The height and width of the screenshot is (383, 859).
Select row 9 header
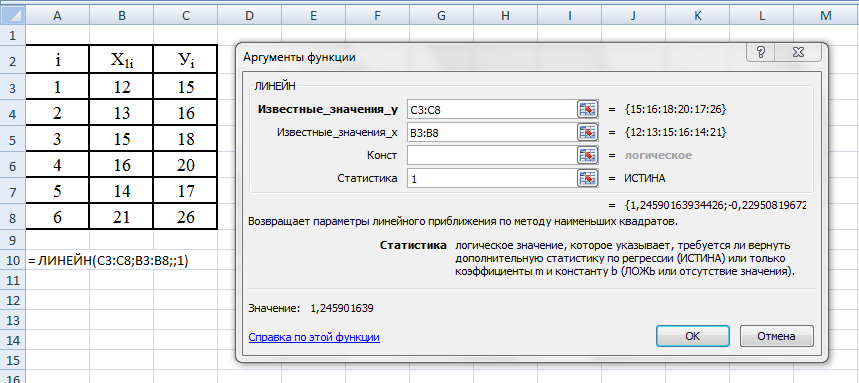click(12, 240)
